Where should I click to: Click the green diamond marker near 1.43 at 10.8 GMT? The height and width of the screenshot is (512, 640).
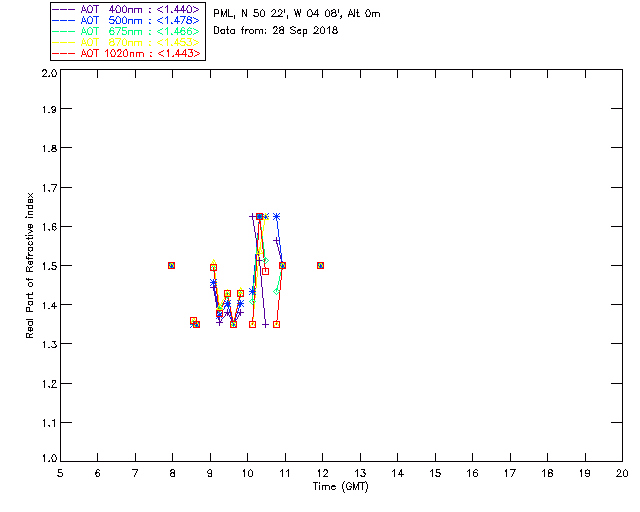pos(276,292)
